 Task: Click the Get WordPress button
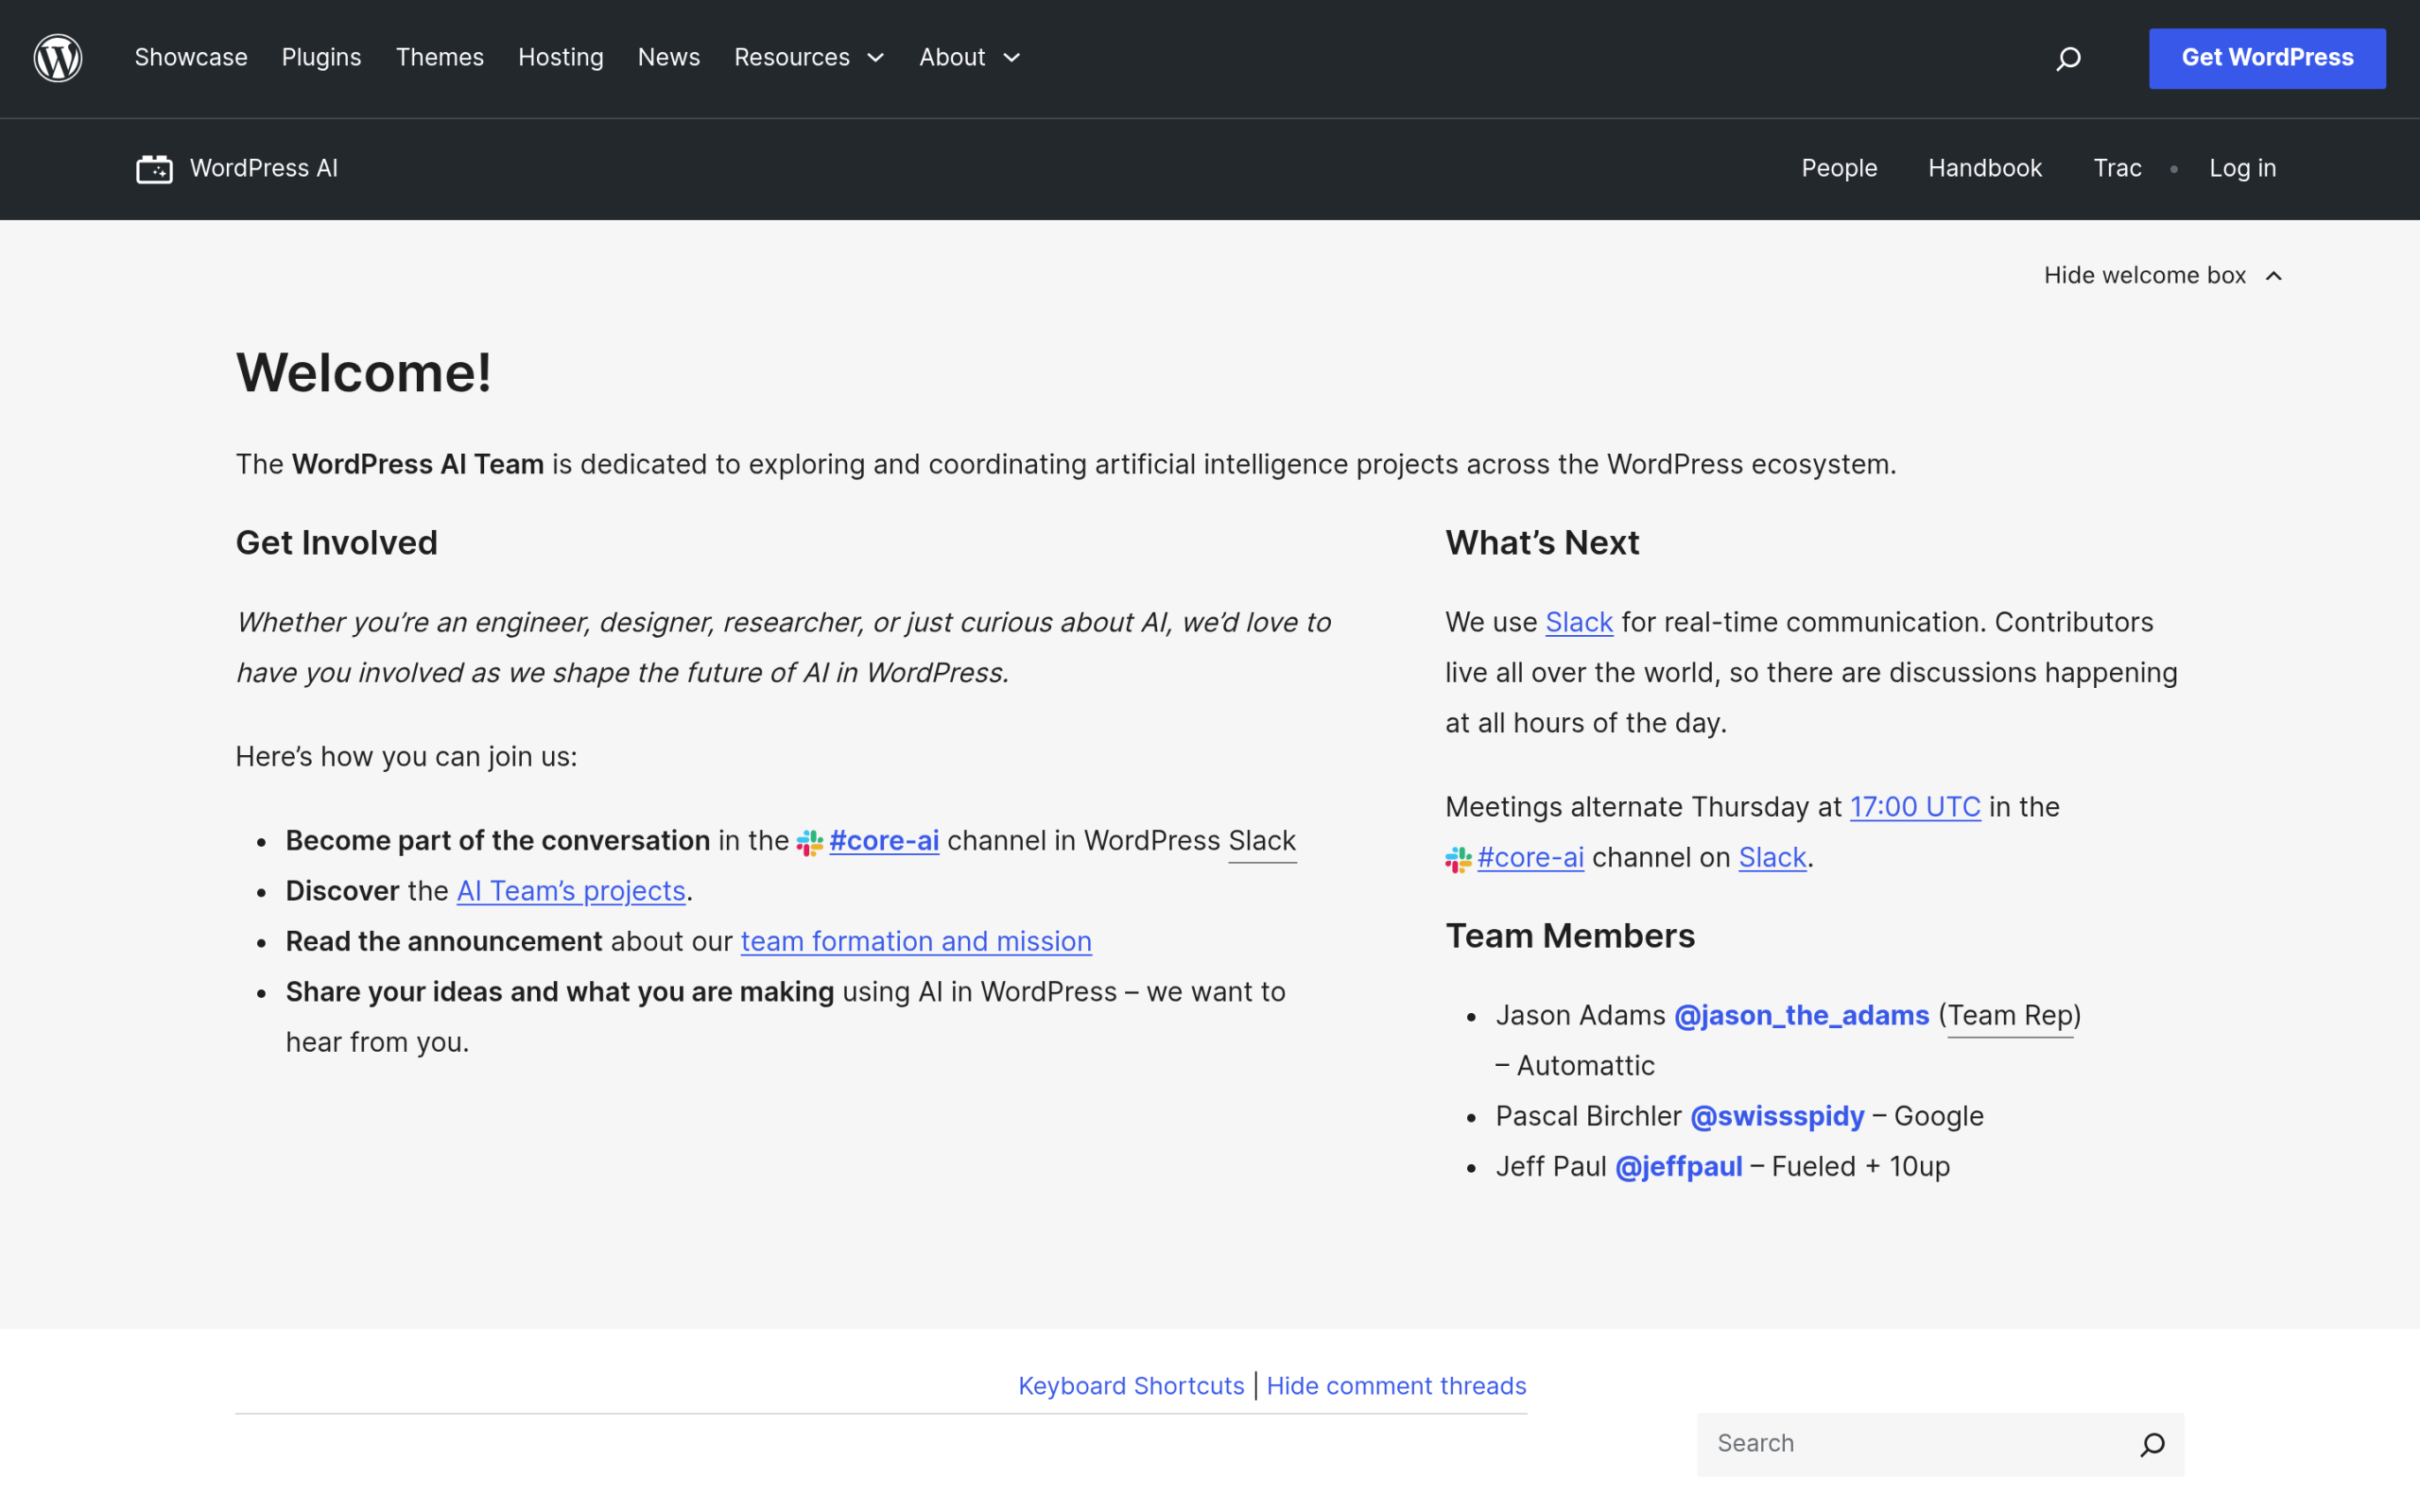click(x=2267, y=58)
